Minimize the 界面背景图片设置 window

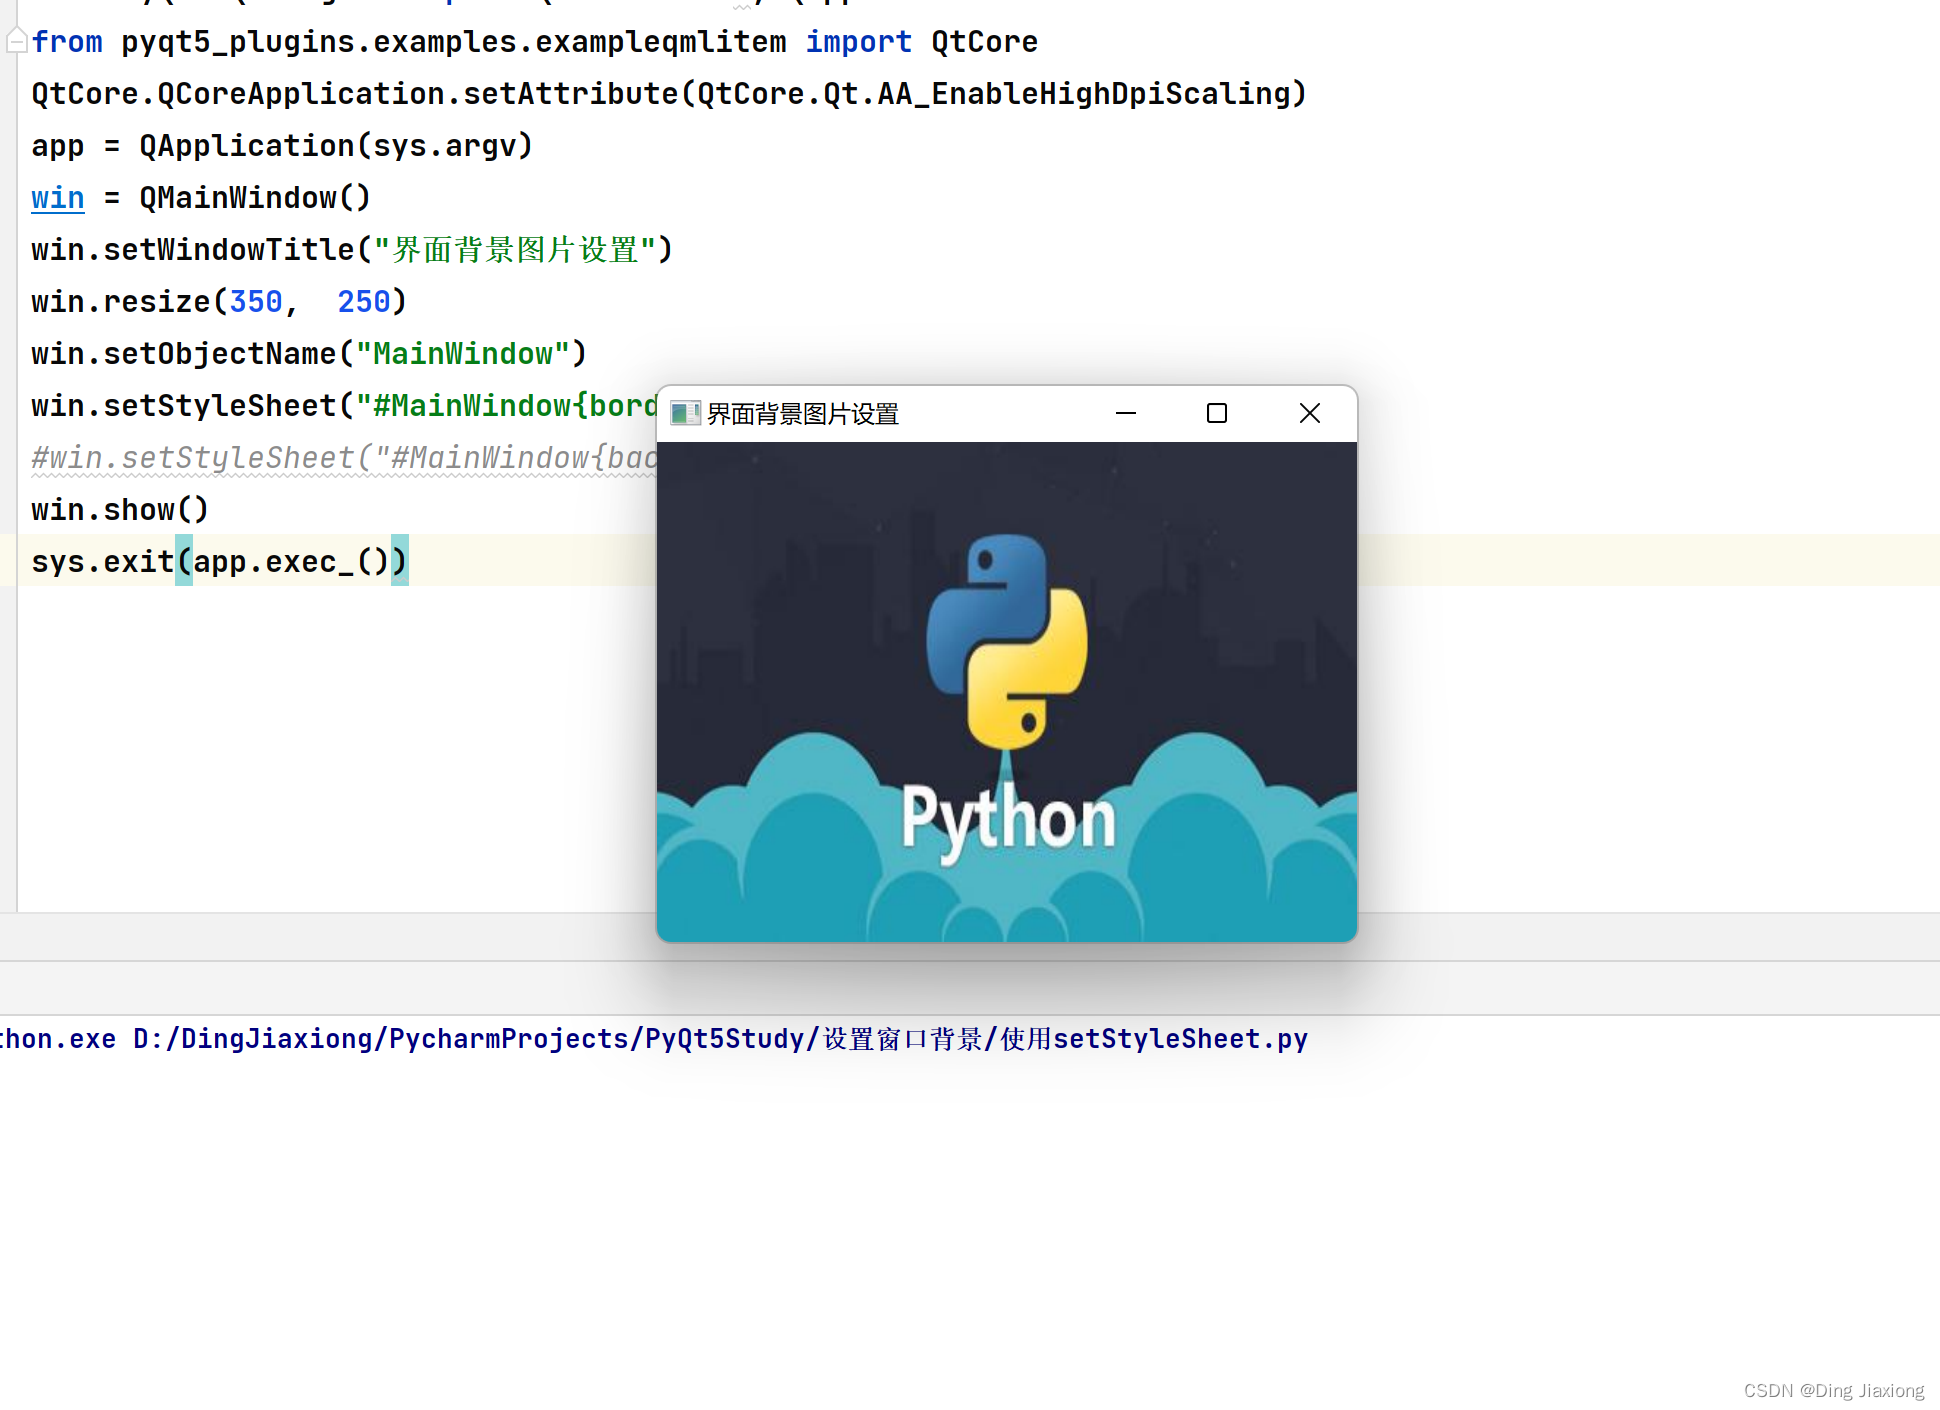(x=1126, y=413)
